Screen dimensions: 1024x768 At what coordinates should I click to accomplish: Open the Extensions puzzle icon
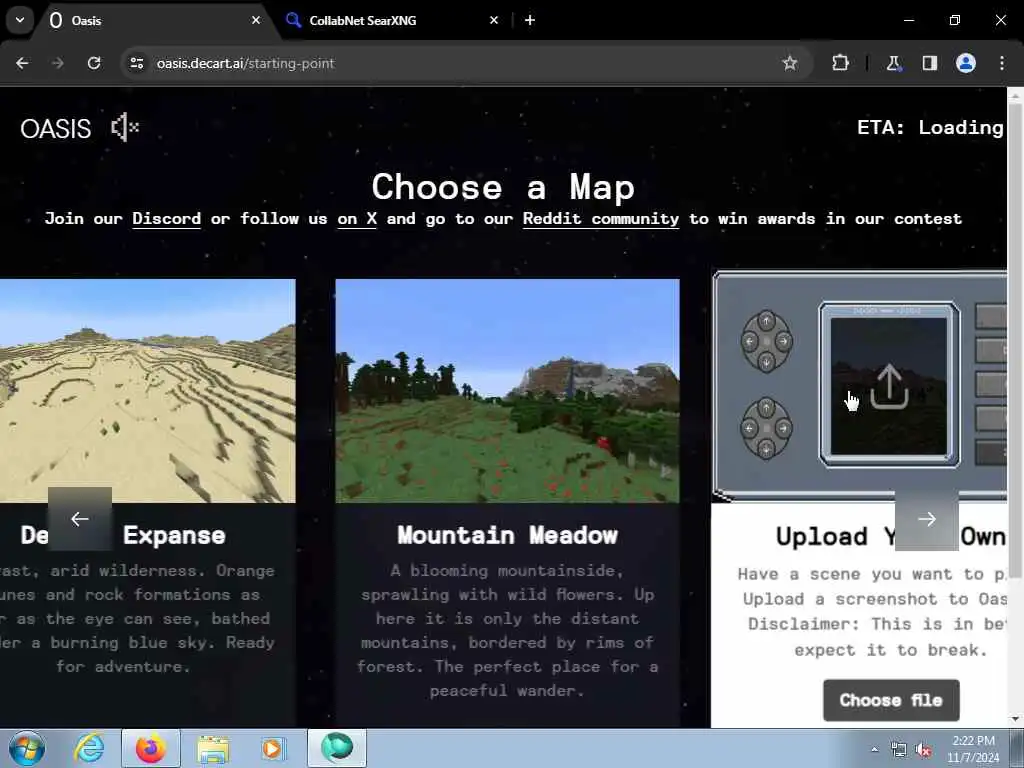pyautogui.click(x=840, y=63)
